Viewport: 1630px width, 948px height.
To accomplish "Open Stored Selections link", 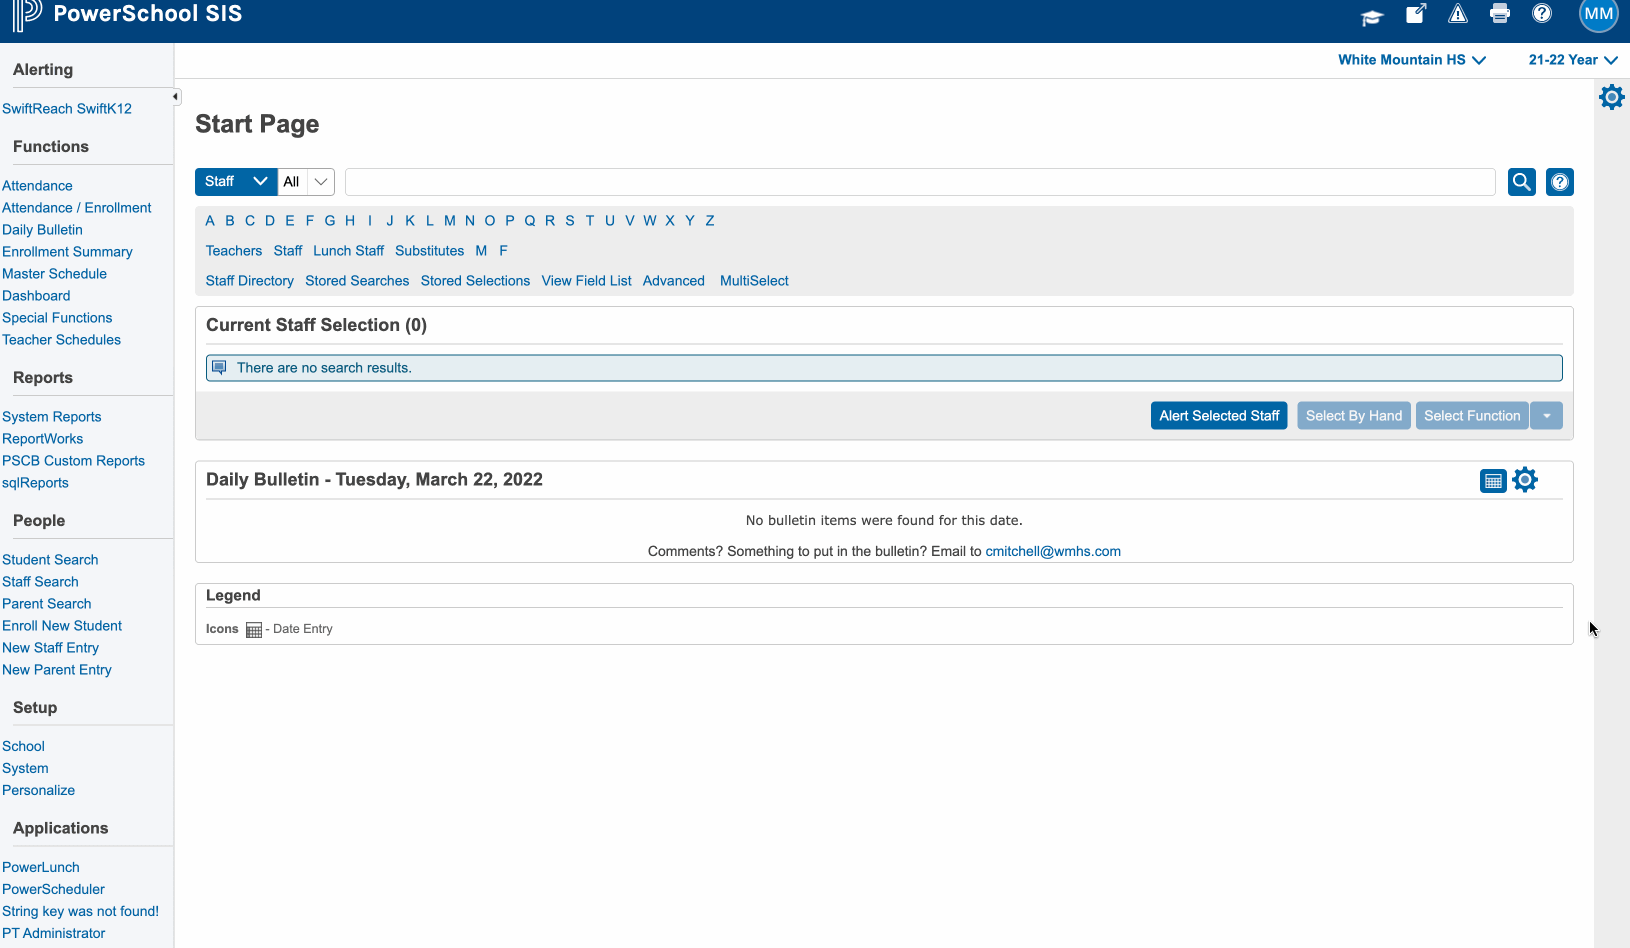I will [x=475, y=281].
